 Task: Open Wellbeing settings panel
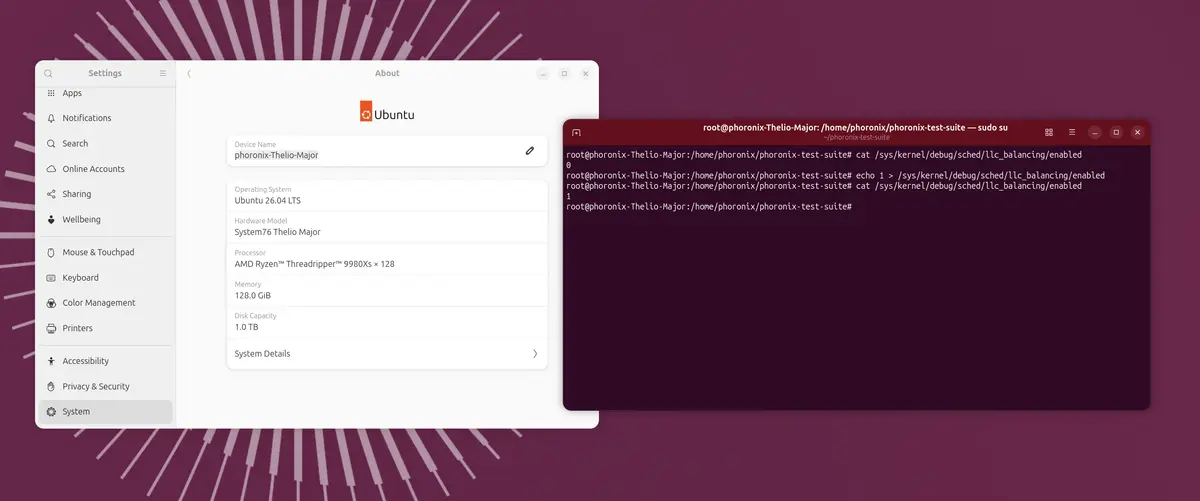coord(105,219)
